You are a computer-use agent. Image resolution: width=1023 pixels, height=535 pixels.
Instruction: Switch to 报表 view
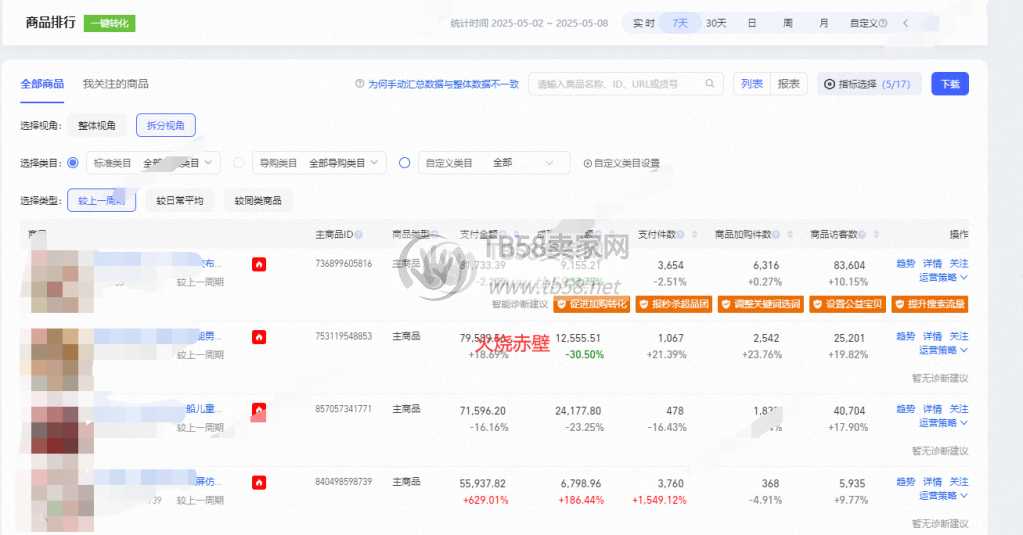tap(789, 84)
